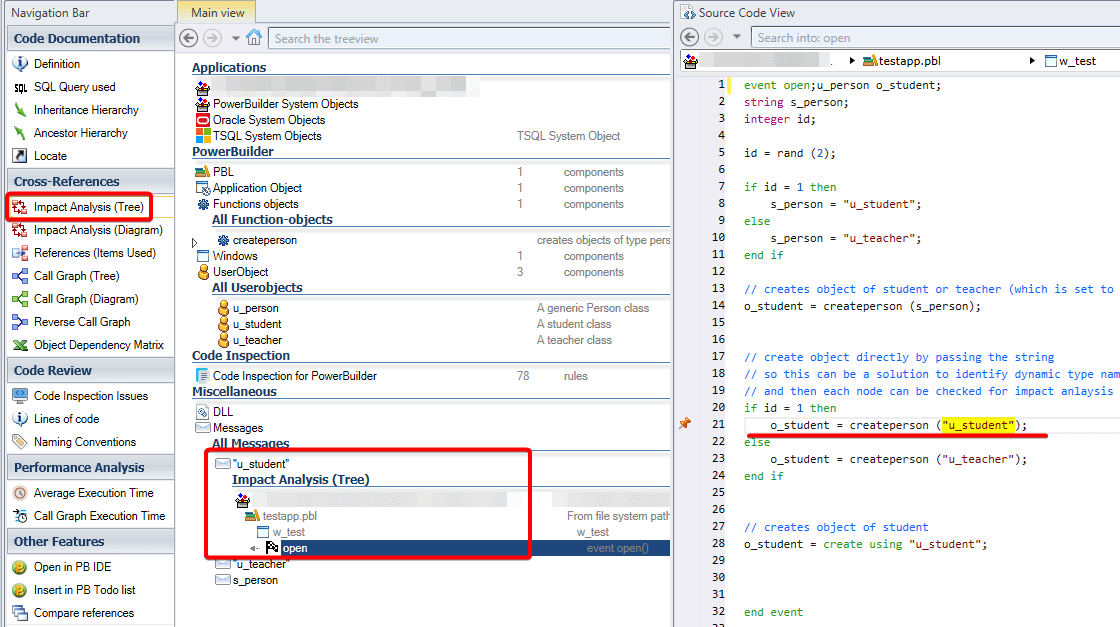Viewport: 1120px width, 627px height.
Task: Open Inheritance Hierarchy view
Action: tap(86, 110)
